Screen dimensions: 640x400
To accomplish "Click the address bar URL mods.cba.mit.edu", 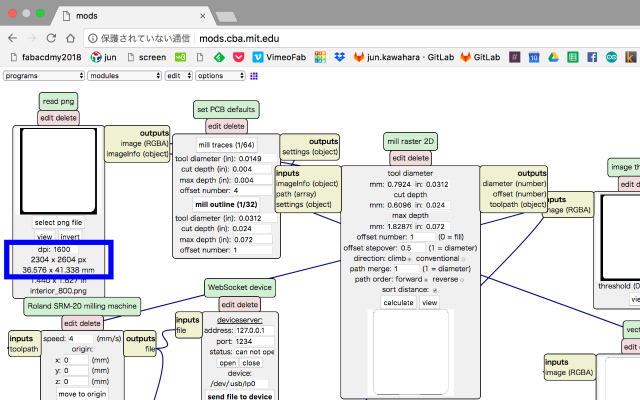I will click(x=239, y=38).
